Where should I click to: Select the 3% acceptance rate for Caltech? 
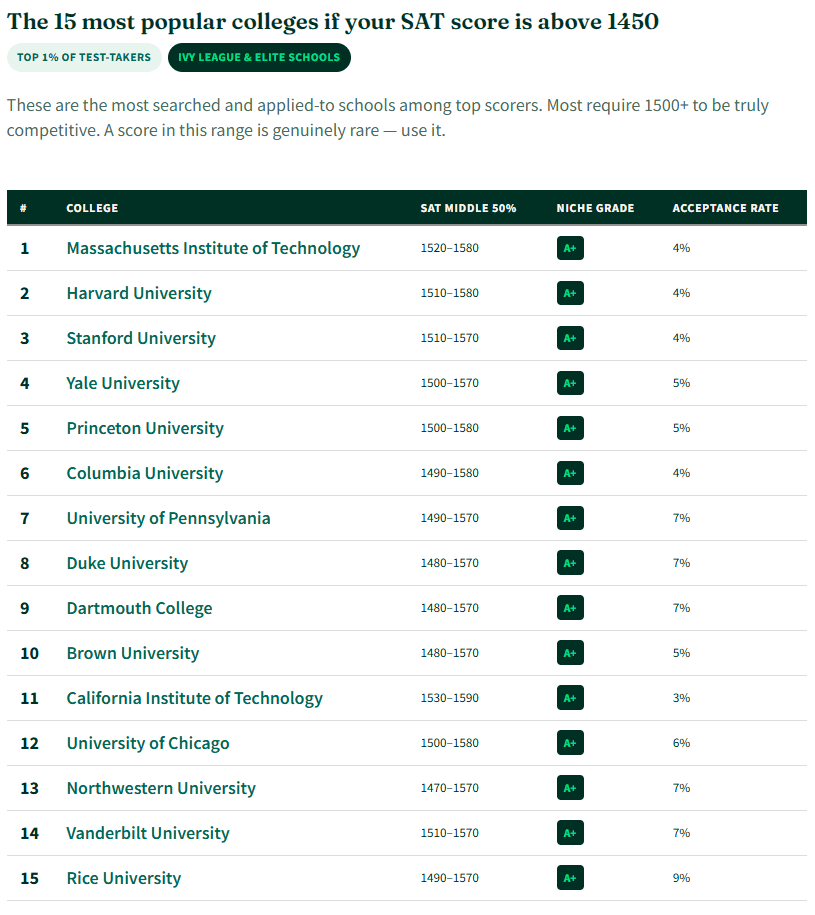681,699
